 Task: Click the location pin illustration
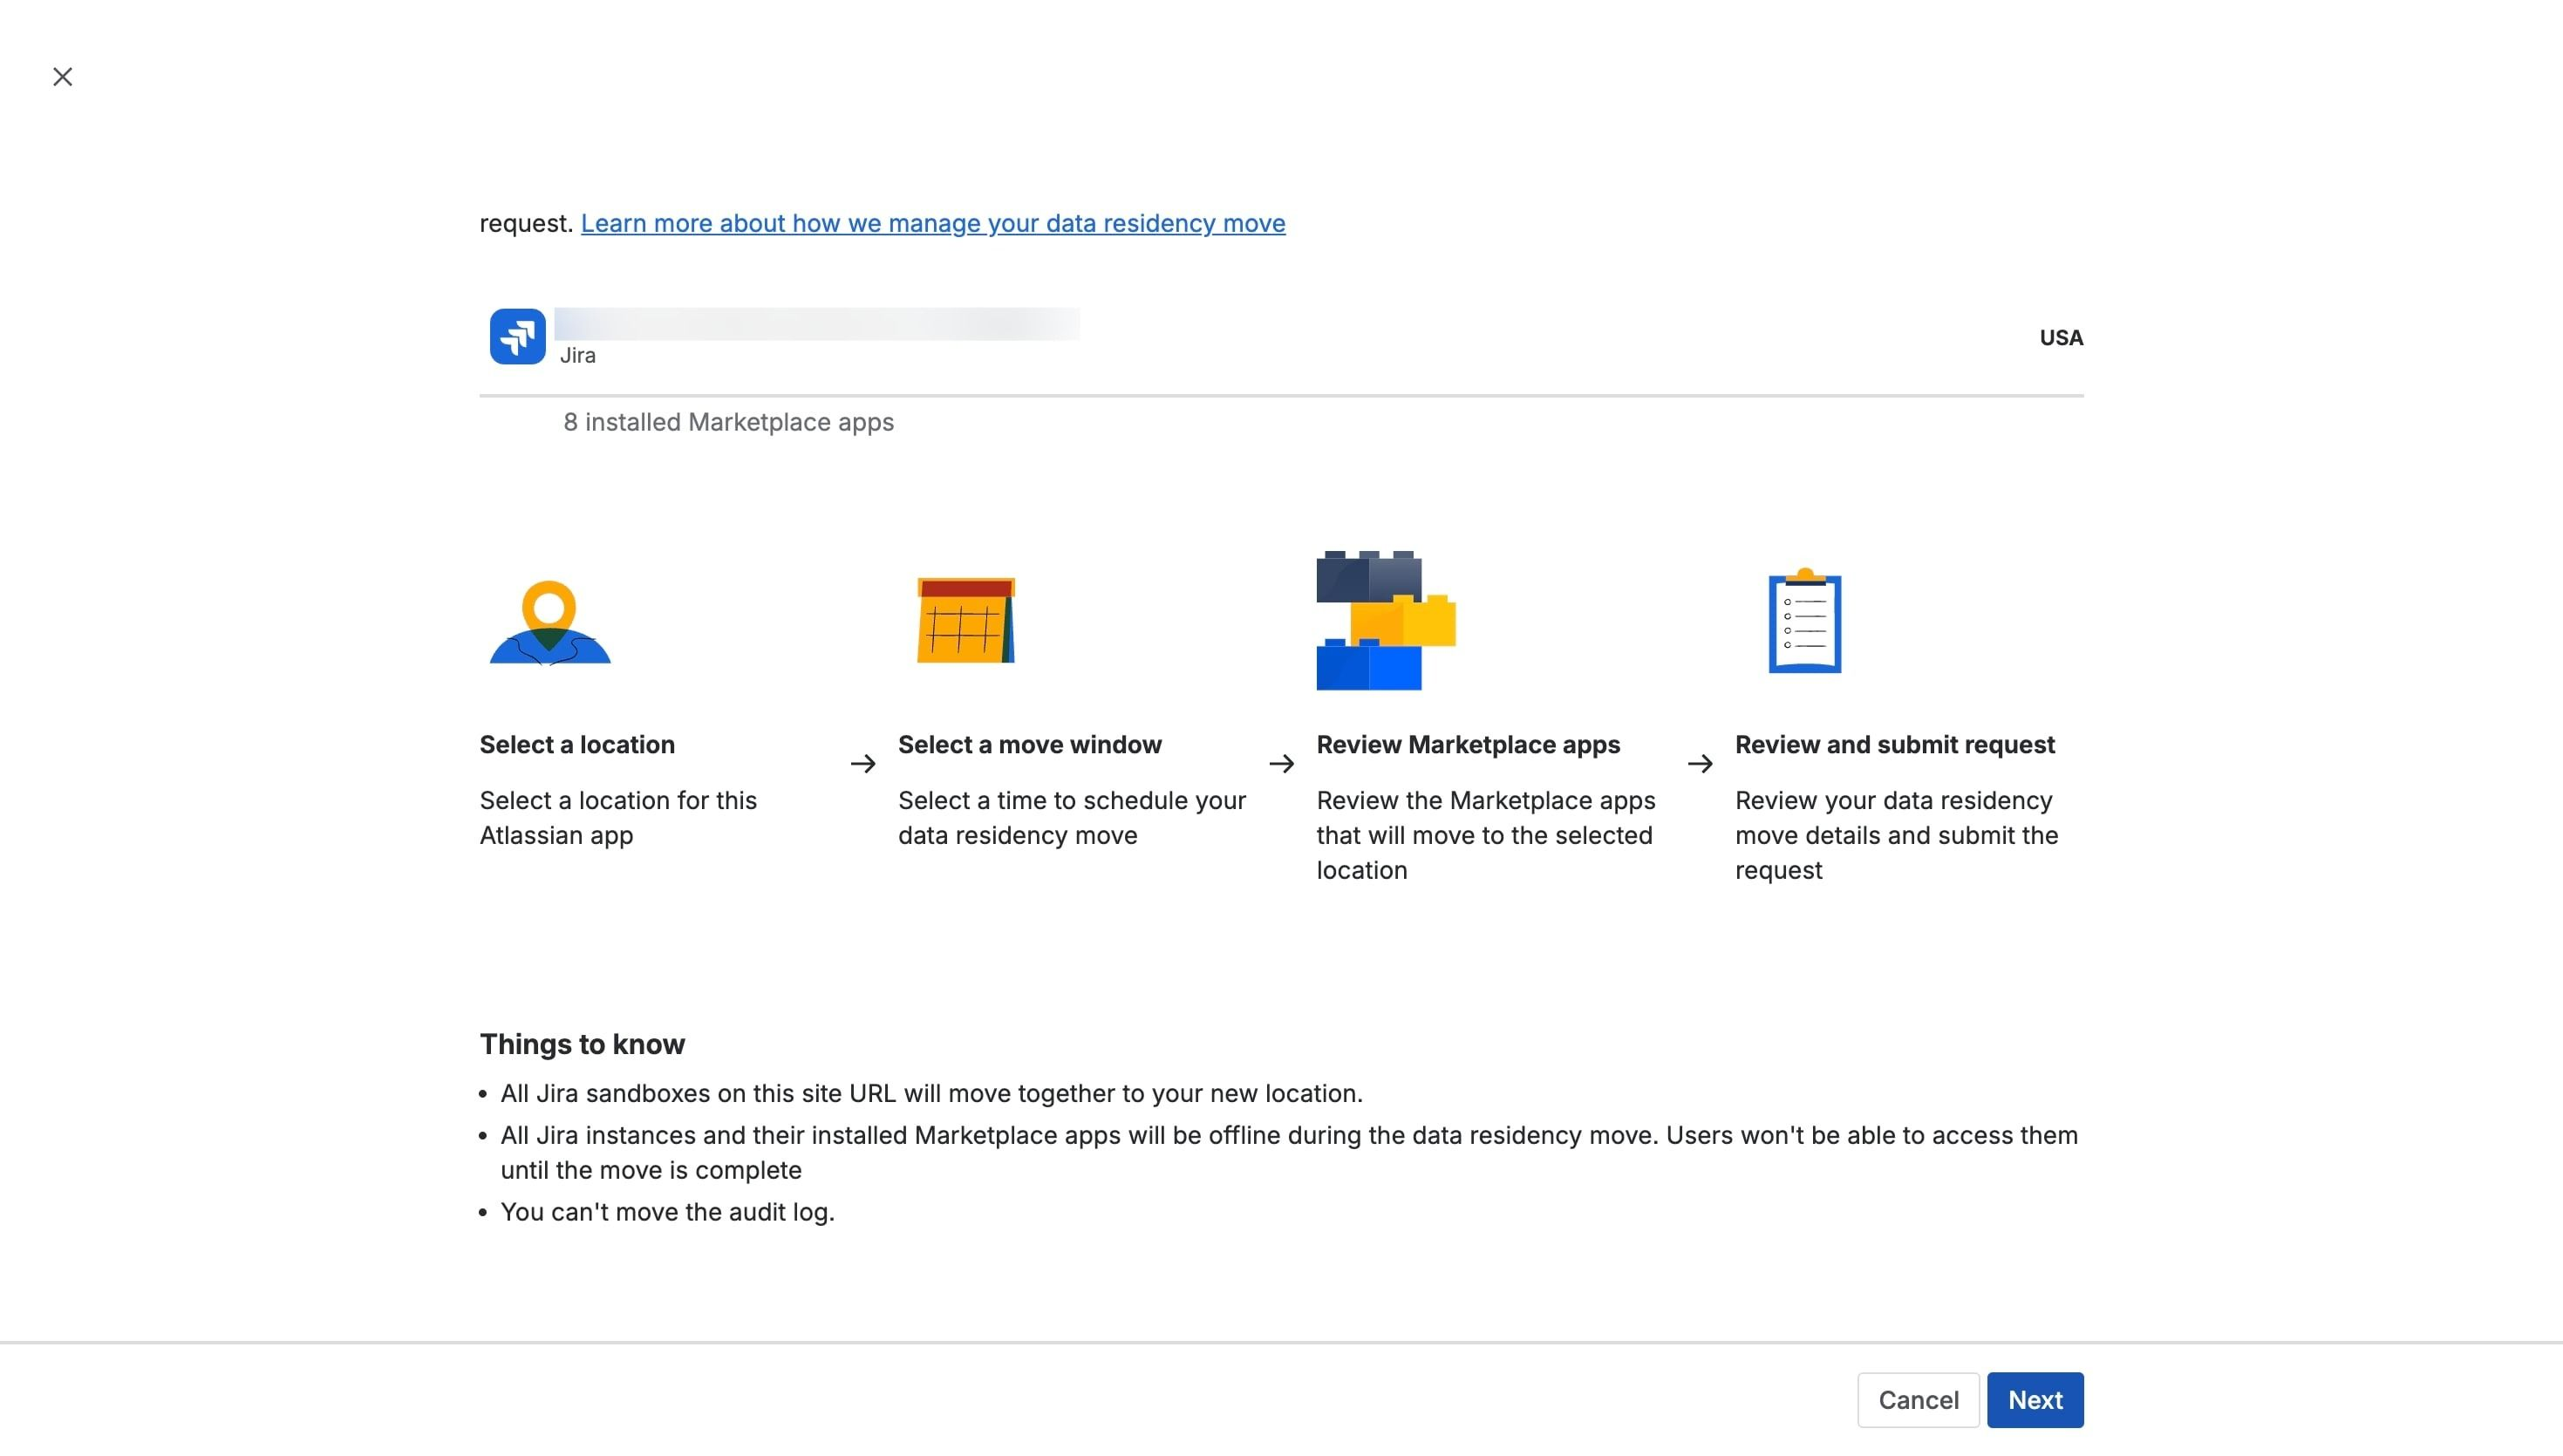(x=549, y=622)
